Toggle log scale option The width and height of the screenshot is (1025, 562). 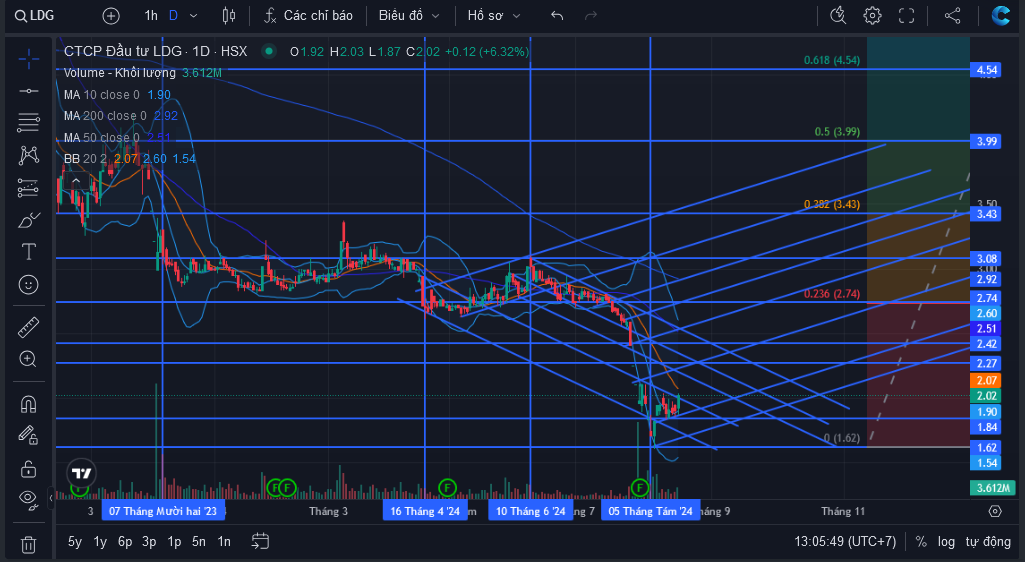[946, 542]
